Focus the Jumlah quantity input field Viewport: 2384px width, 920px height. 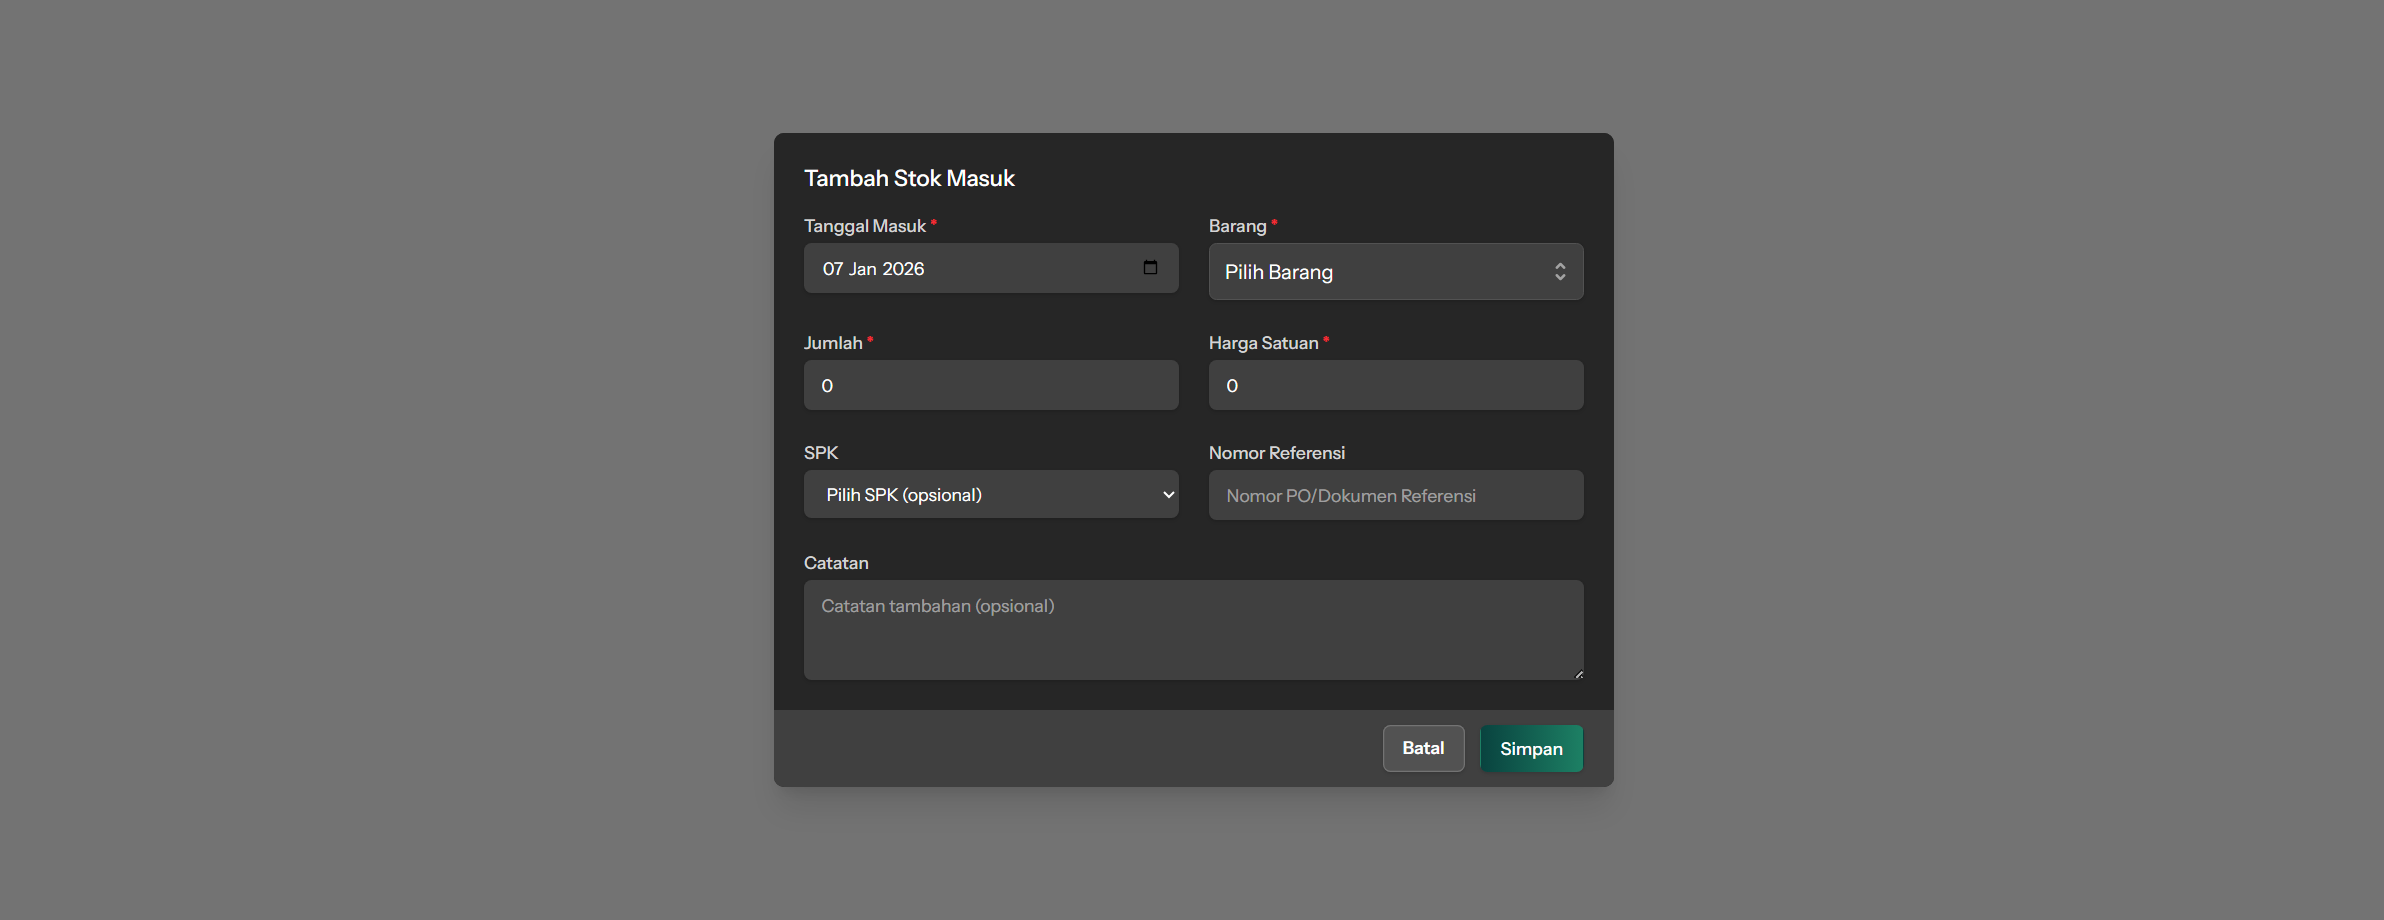coord(990,386)
